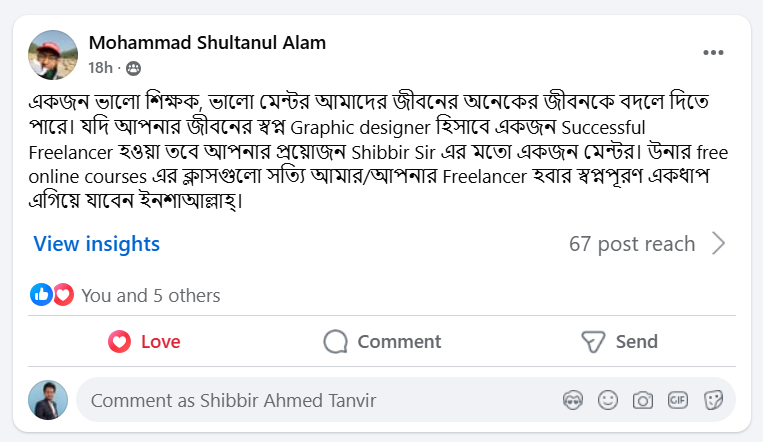Click the Comment button

tap(382, 342)
